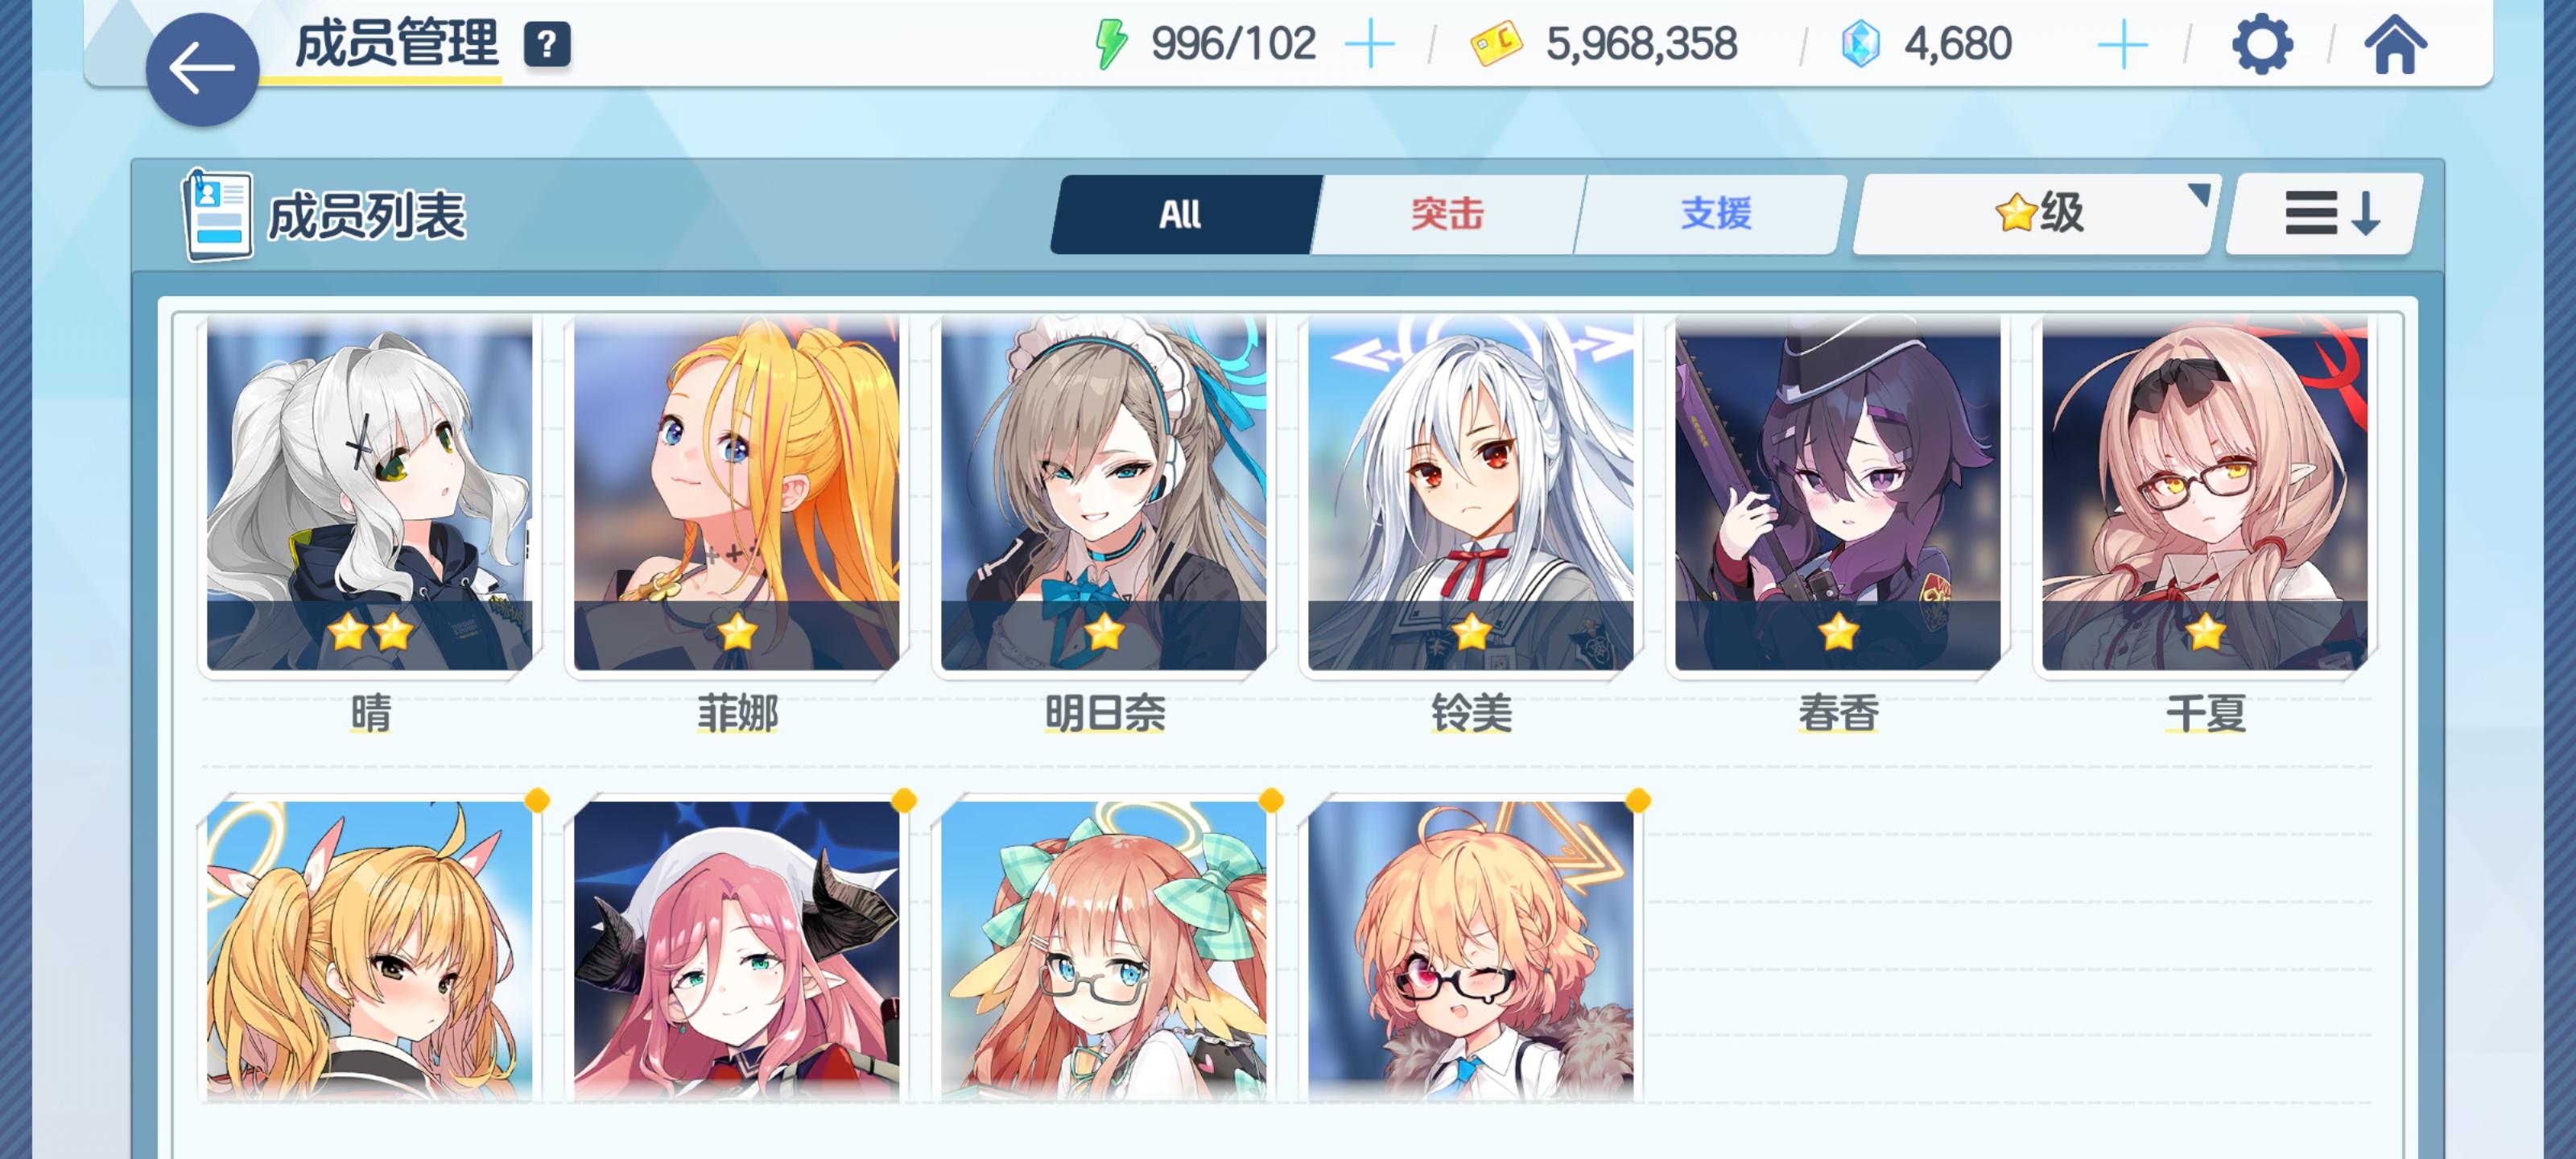Toggle the sort order arrow button
This screenshot has height=1159, width=2576.
[x=2326, y=214]
